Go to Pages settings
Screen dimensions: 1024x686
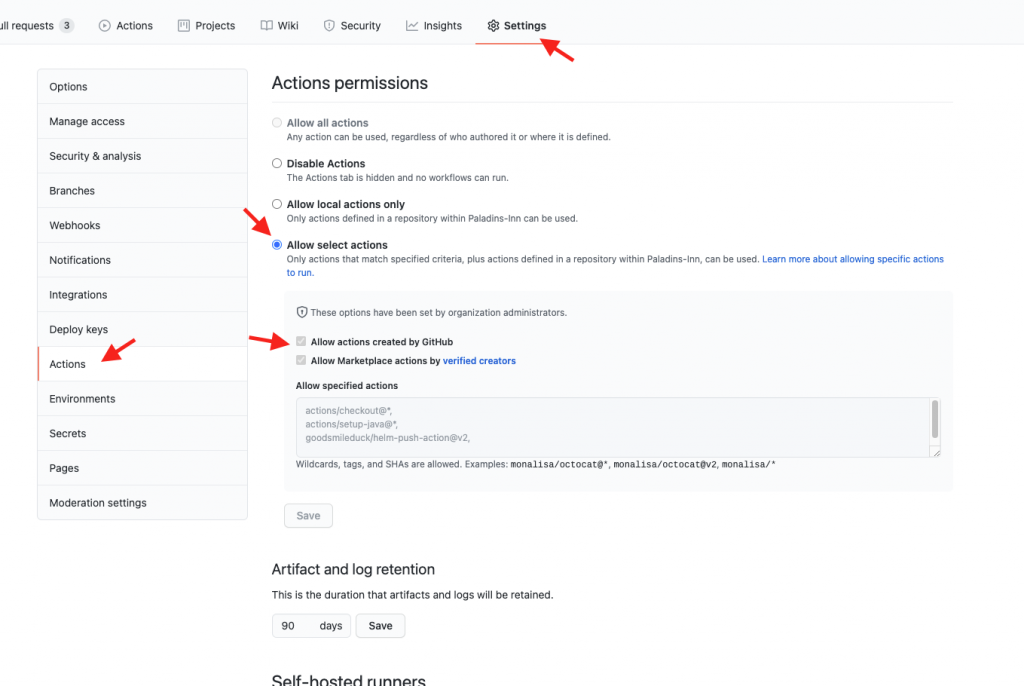(142, 468)
